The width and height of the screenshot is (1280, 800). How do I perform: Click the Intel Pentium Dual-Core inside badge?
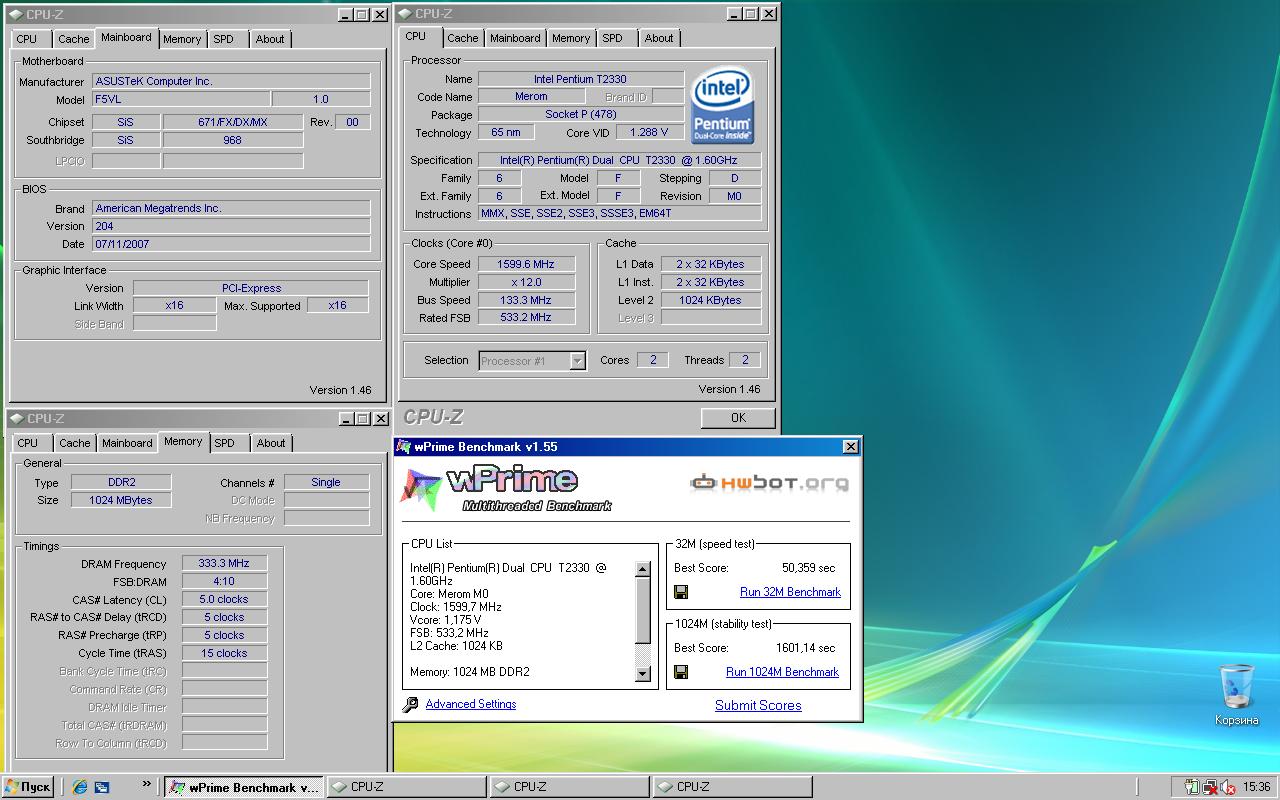723,106
